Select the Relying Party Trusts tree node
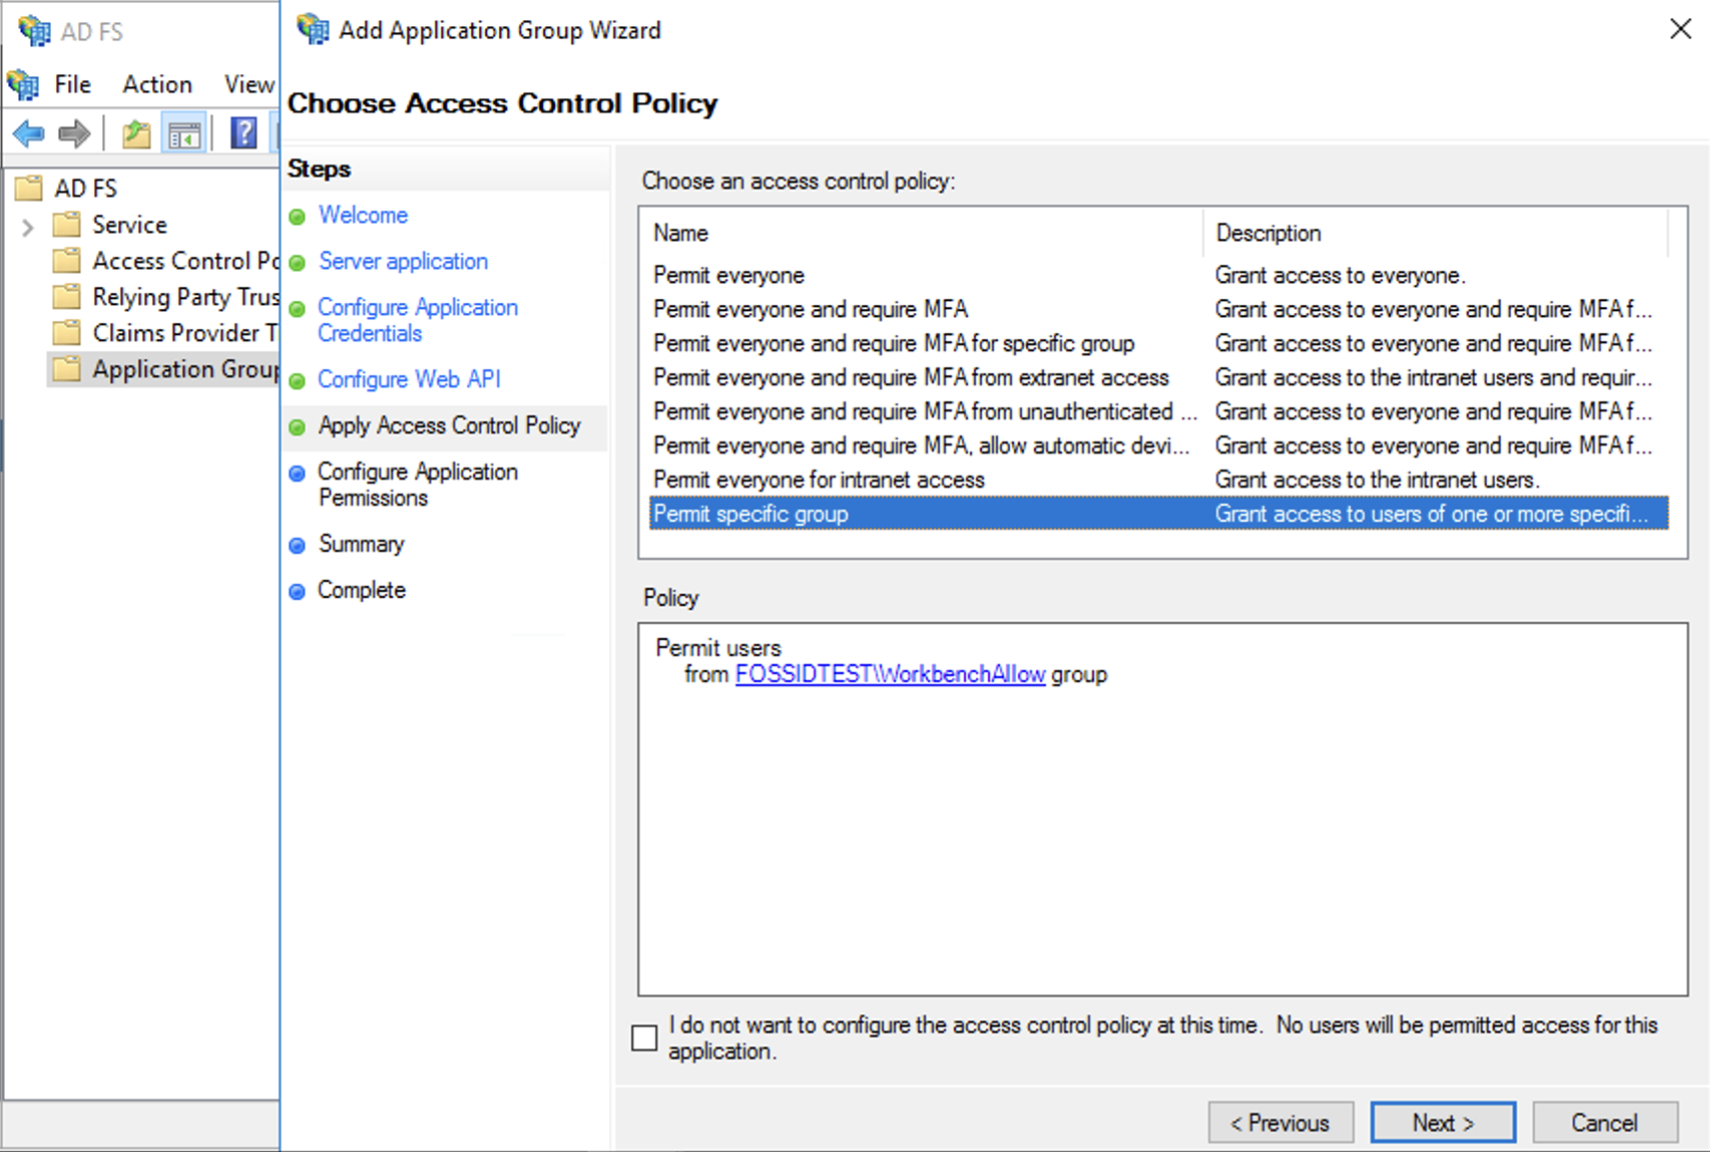The width and height of the screenshot is (1710, 1152). point(185,297)
